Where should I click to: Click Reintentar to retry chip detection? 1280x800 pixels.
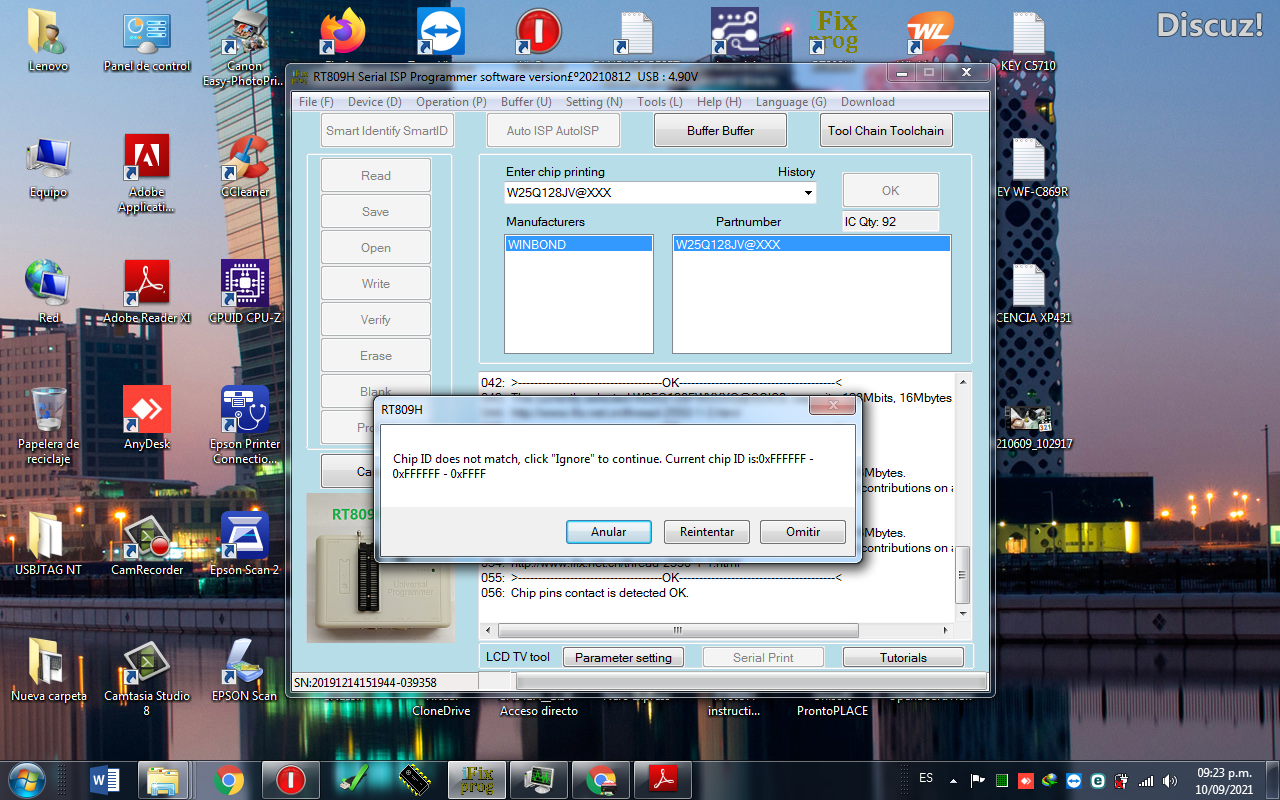(x=706, y=532)
